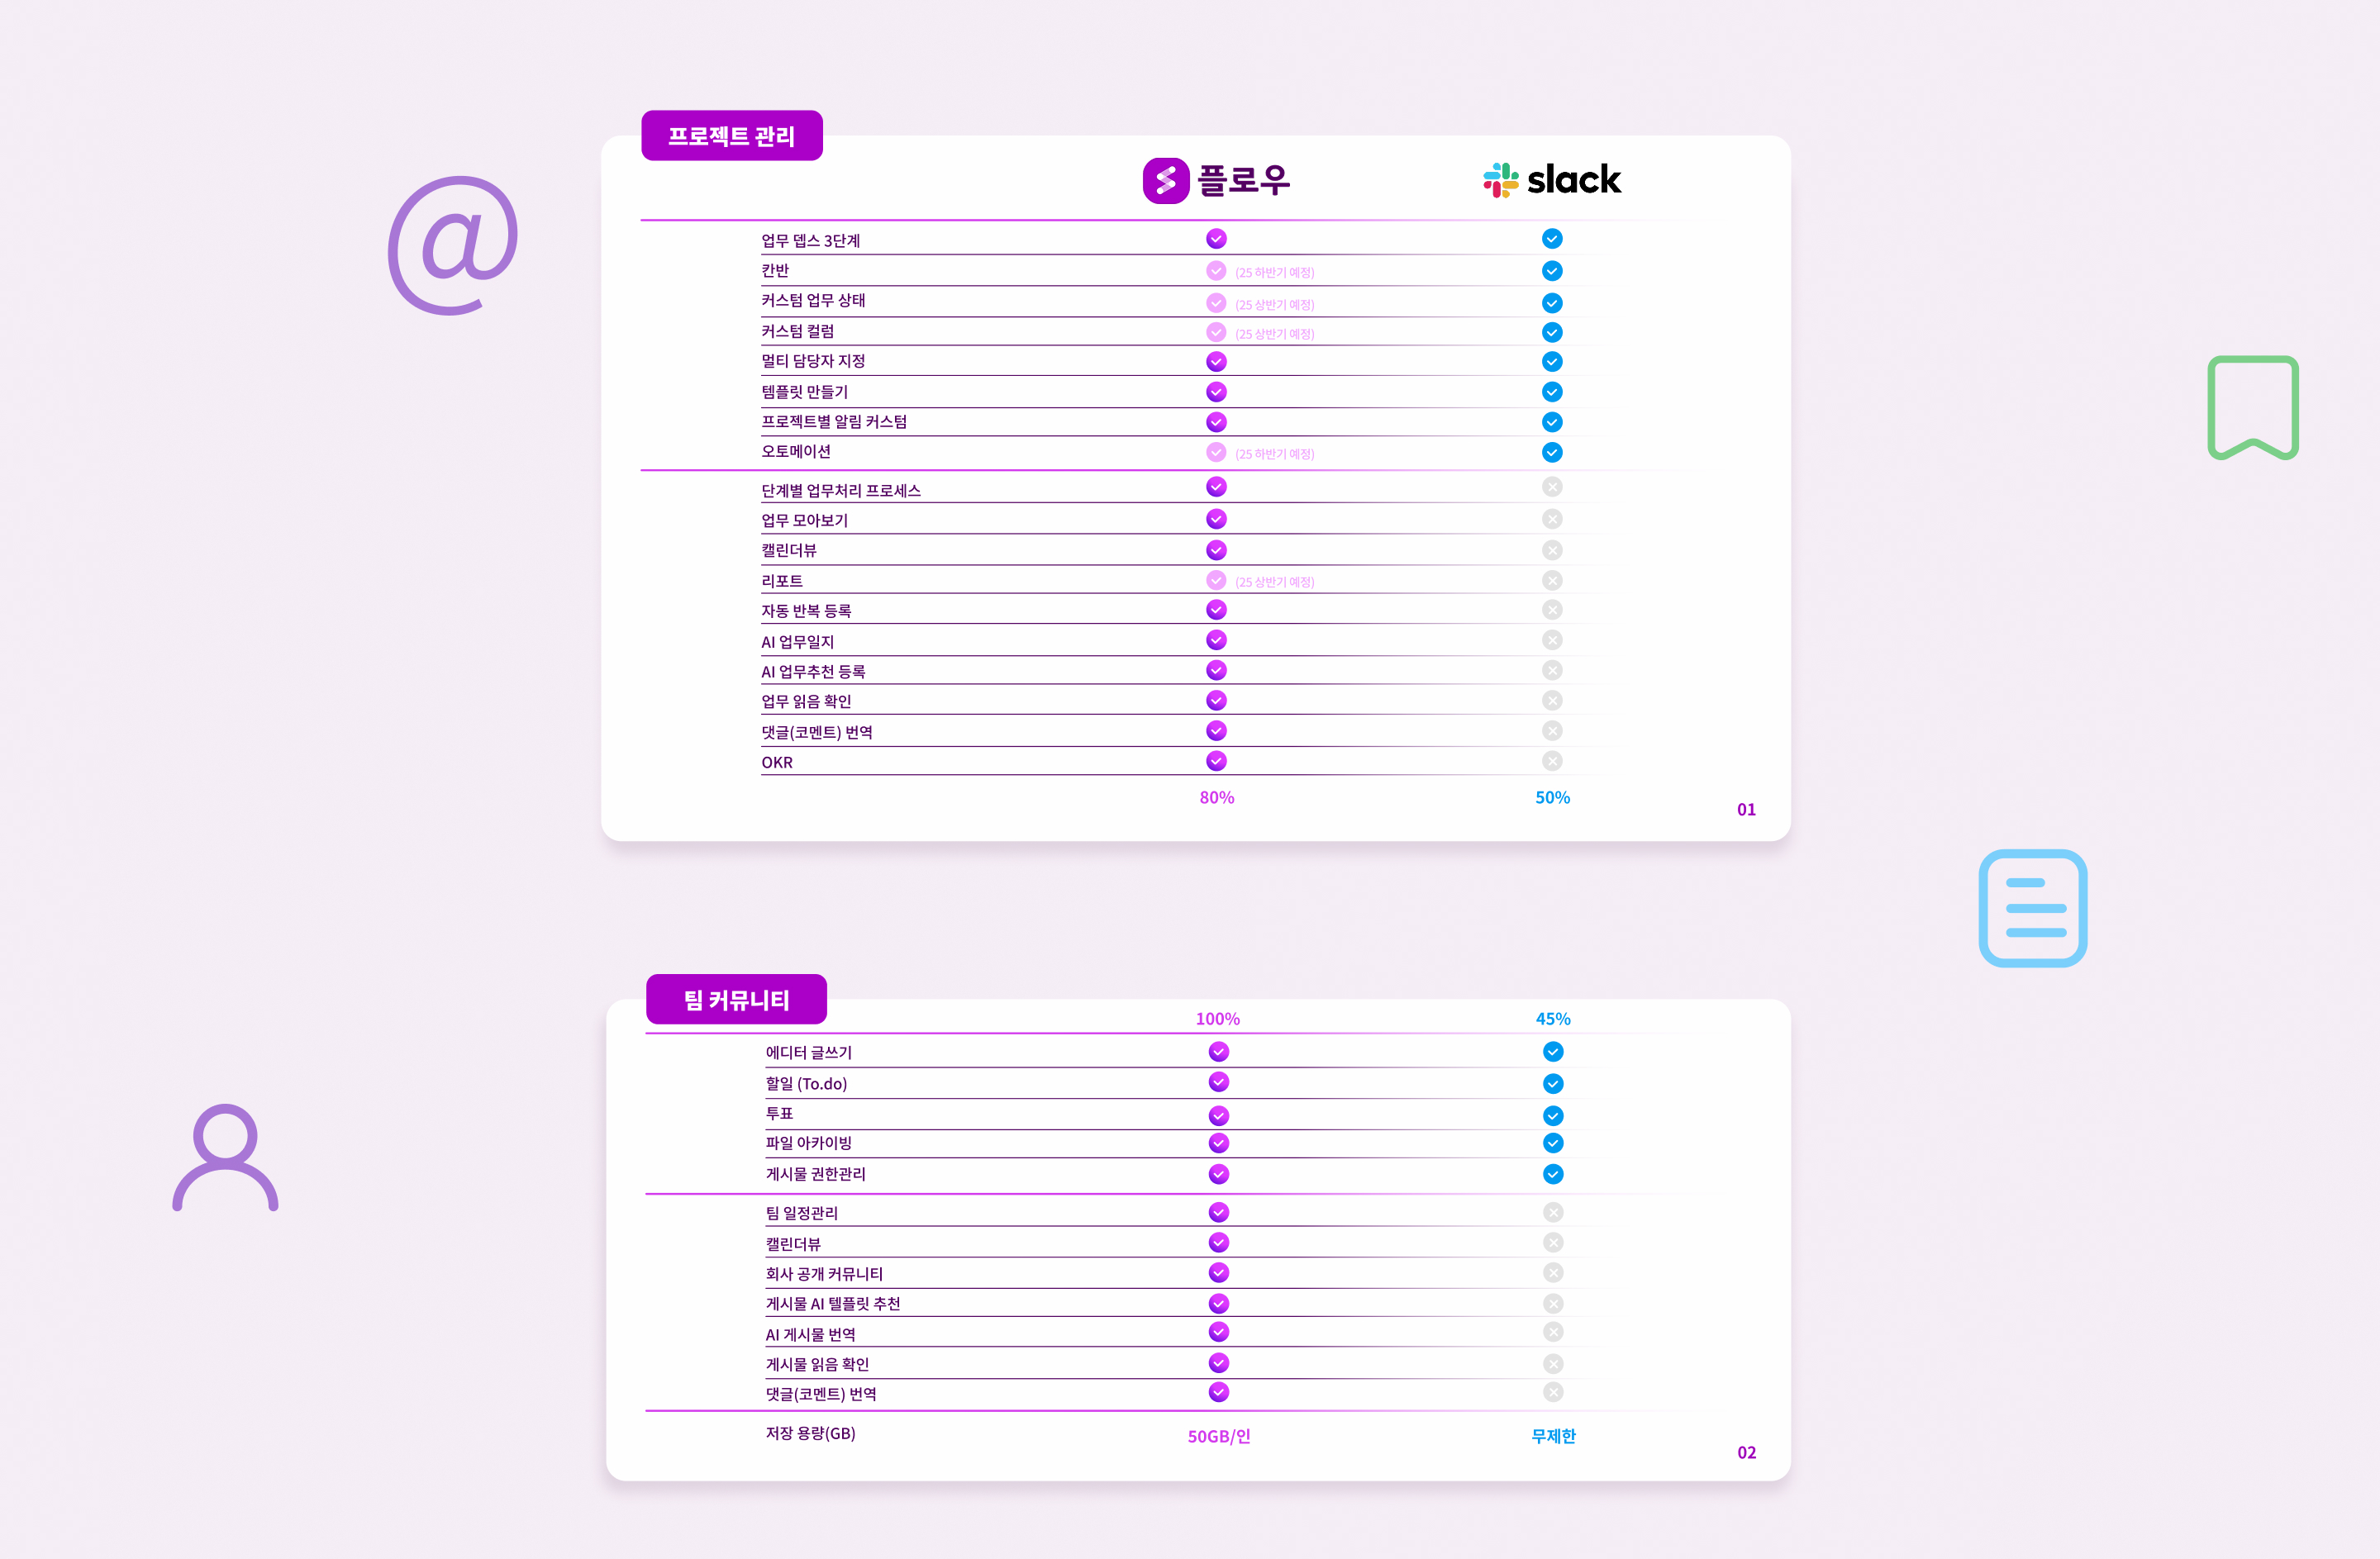The image size is (2380, 1559).
Task: Click purple checkmark for 에디터 글쓰기
Action: pos(1218,1051)
